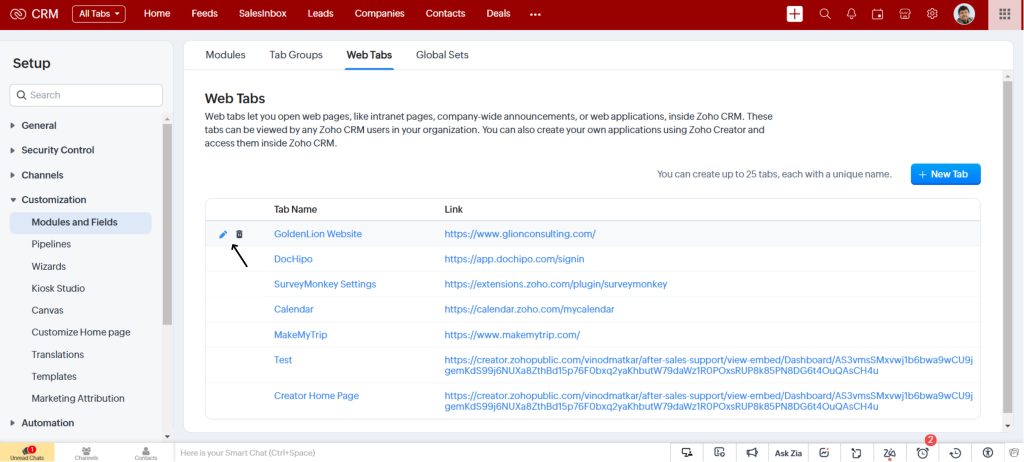Open the calendar.zoho.com URL link
The width and height of the screenshot is (1024, 462).
[529, 309]
